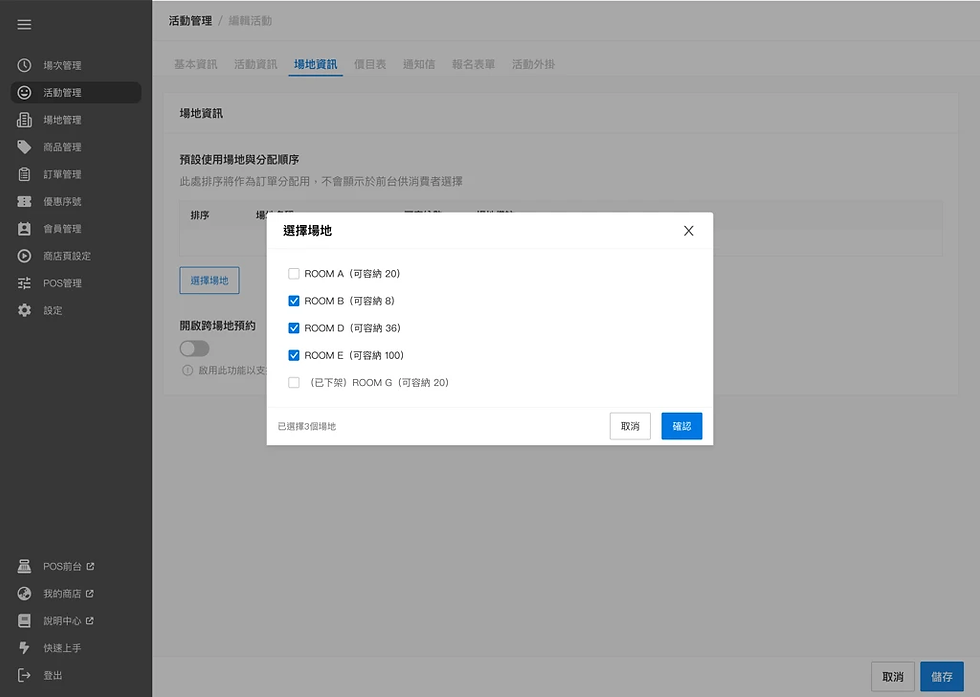This screenshot has height=697, width=980.
Task: Uncheck the ROOM B checkbox
Action: pyautogui.click(x=294, y=301)
